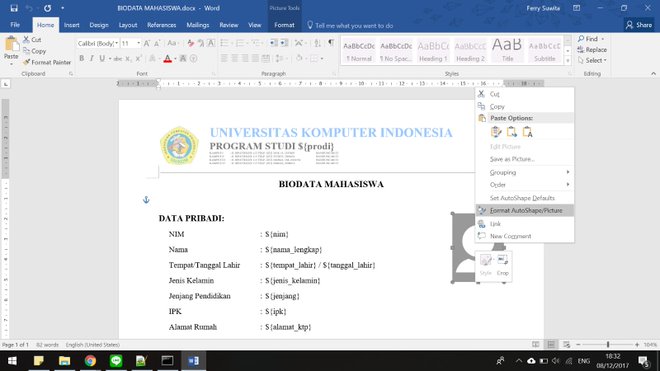
Task: Click the Decrease Indent icon
Action: pos(274,43)
